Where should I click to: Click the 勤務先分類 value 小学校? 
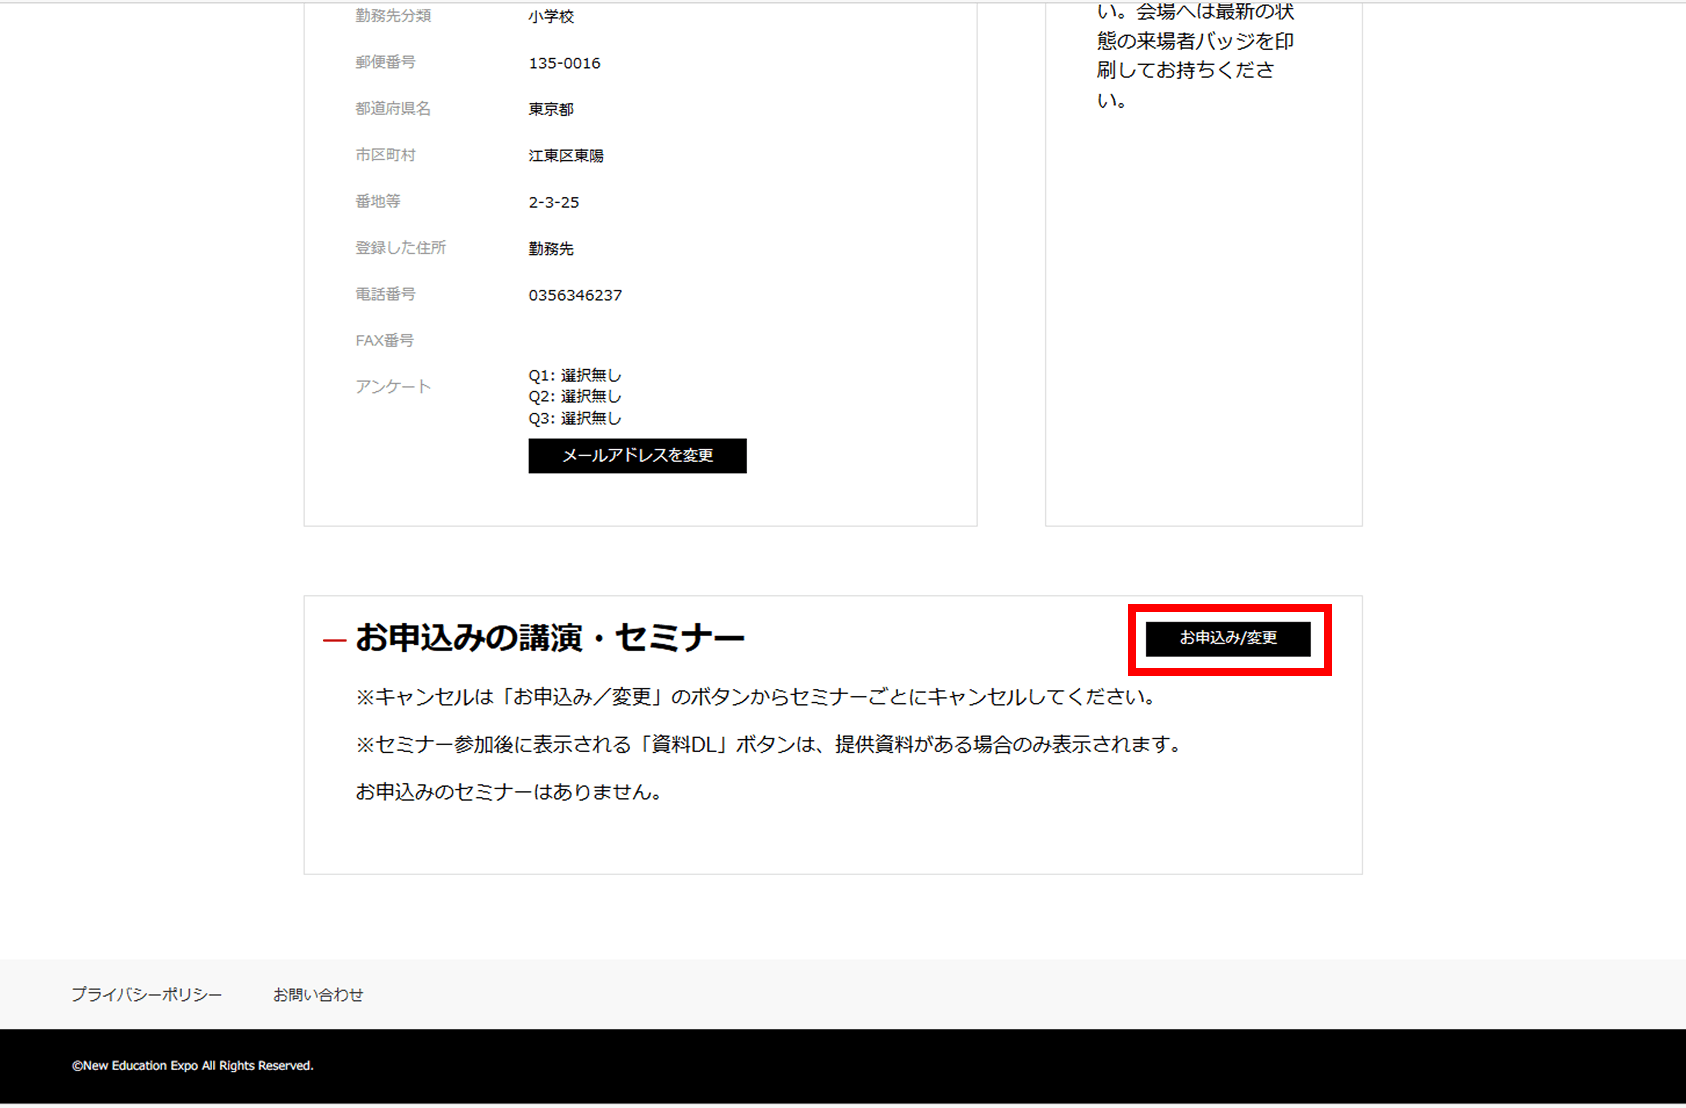pyautogui.click(x=550, y=15)
